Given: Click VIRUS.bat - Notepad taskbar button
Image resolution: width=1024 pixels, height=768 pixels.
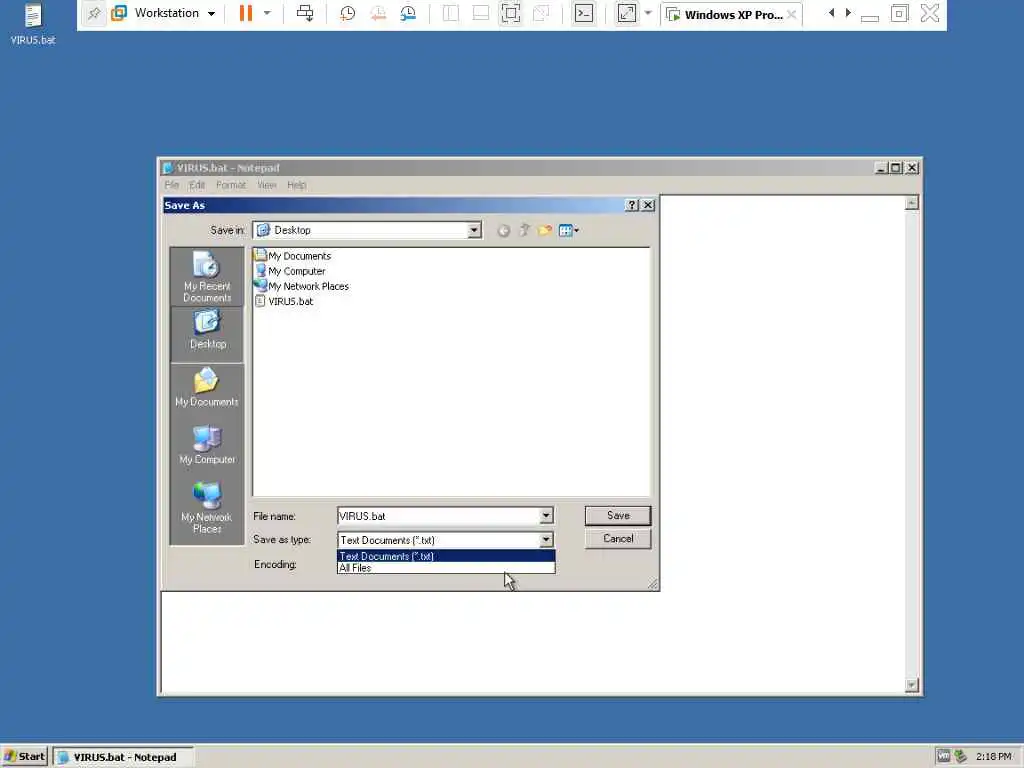Looking at the screenshot, I should tap(123, 757).
